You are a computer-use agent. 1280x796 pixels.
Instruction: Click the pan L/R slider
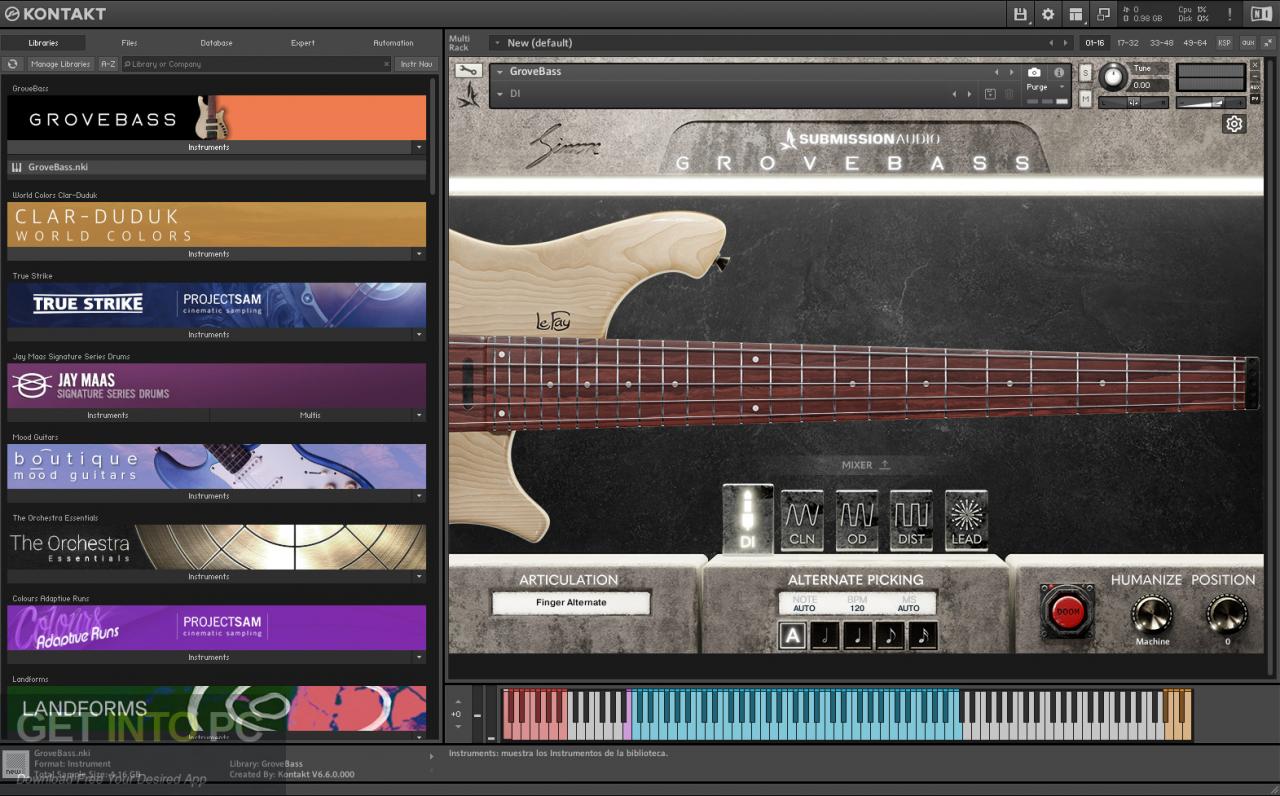(x=1133, y=102)
